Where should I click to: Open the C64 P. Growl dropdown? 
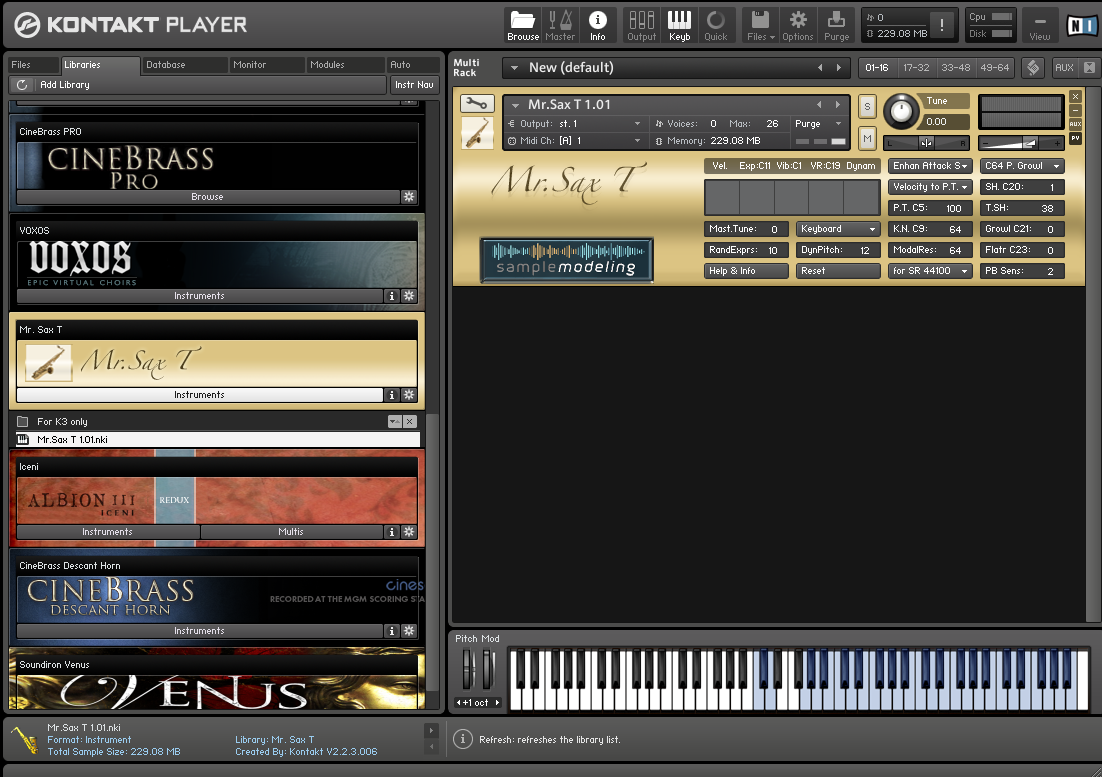pyautogui.click(x=1022, y=166)
